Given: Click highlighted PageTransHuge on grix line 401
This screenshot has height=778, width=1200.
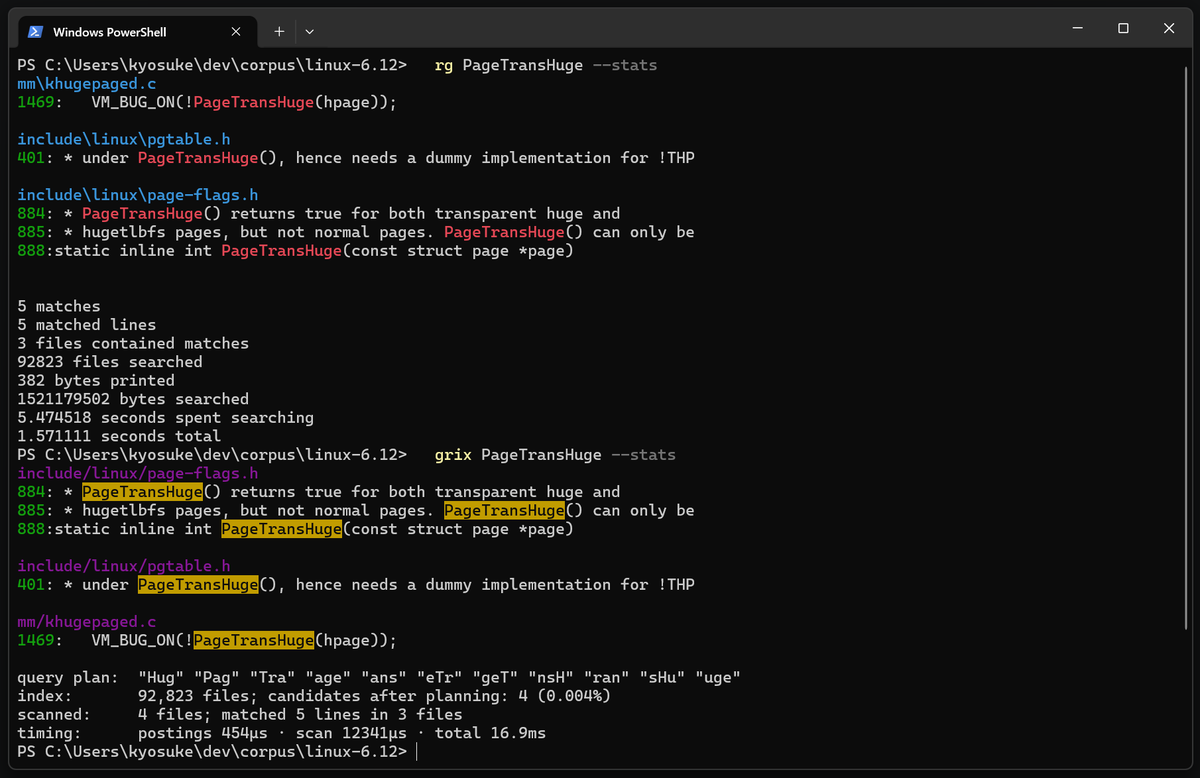Looking at the screenshot, I should [x=198, y=585].
